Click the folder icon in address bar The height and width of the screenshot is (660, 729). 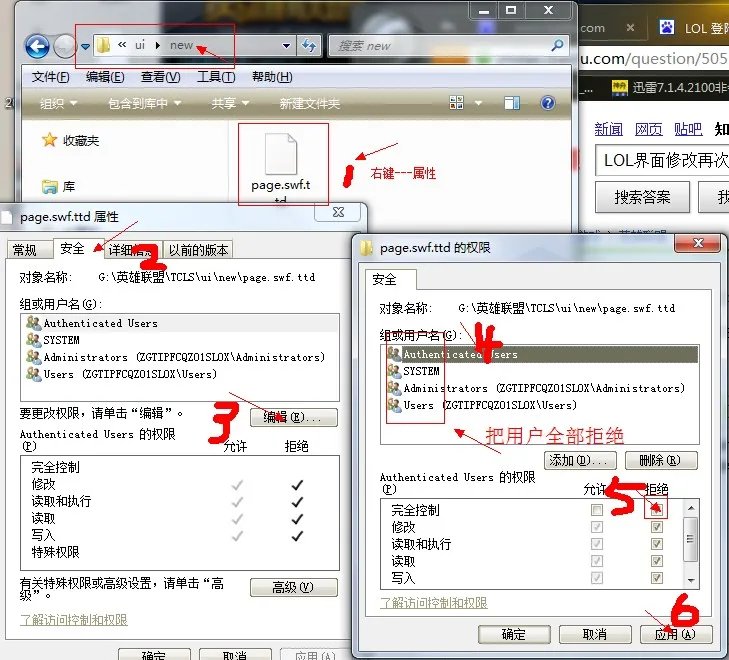click(104, 45)
